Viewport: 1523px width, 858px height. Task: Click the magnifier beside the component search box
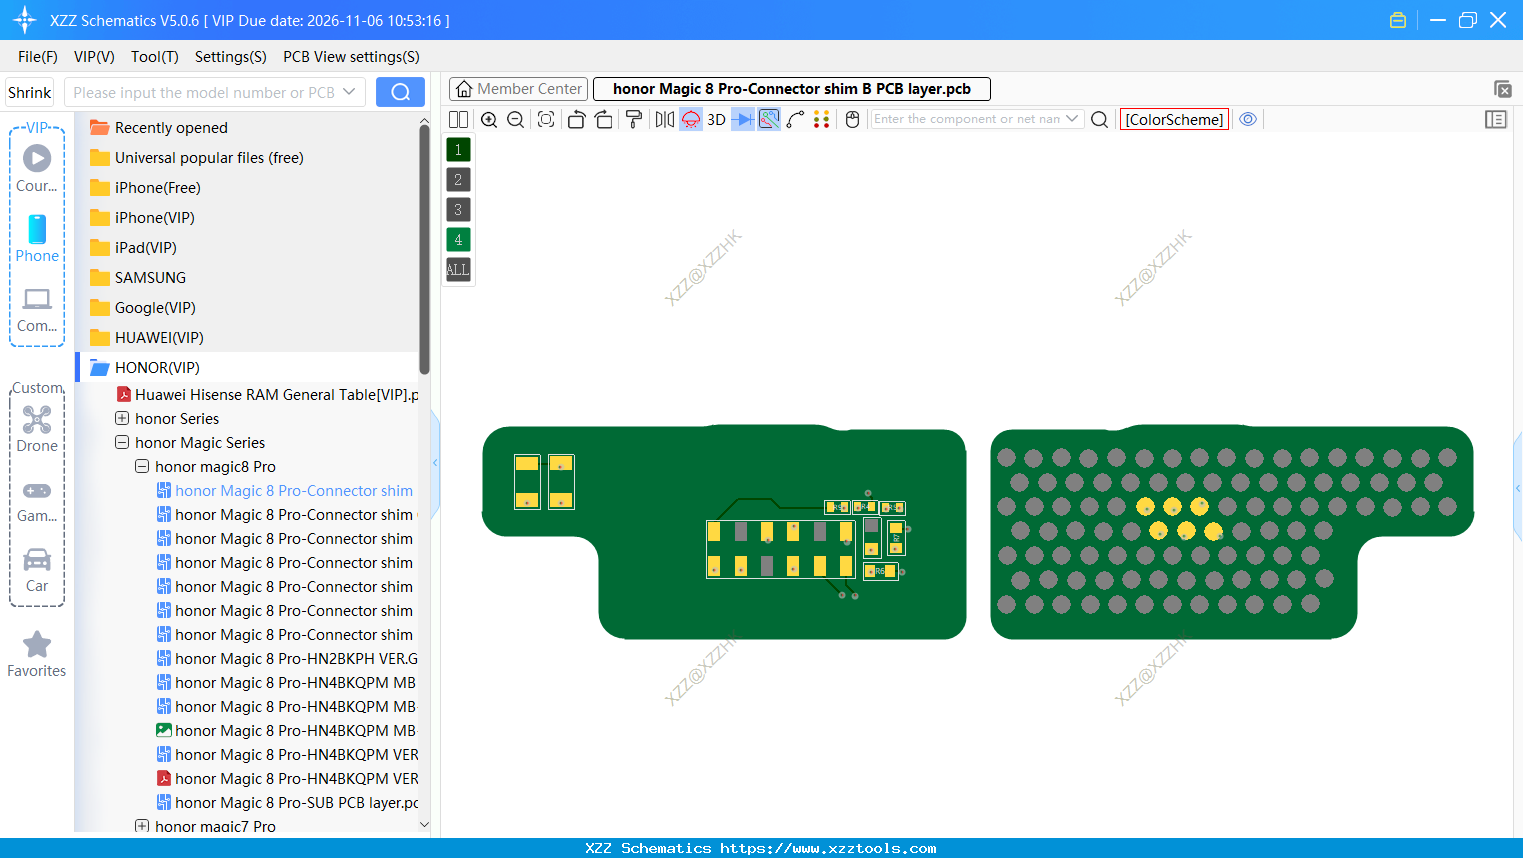1100,120
